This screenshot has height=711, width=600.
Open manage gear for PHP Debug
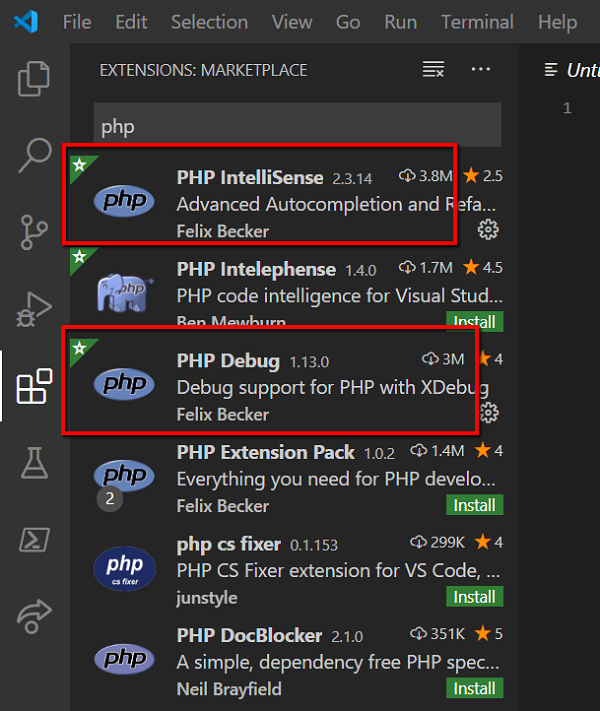point(489,413)
